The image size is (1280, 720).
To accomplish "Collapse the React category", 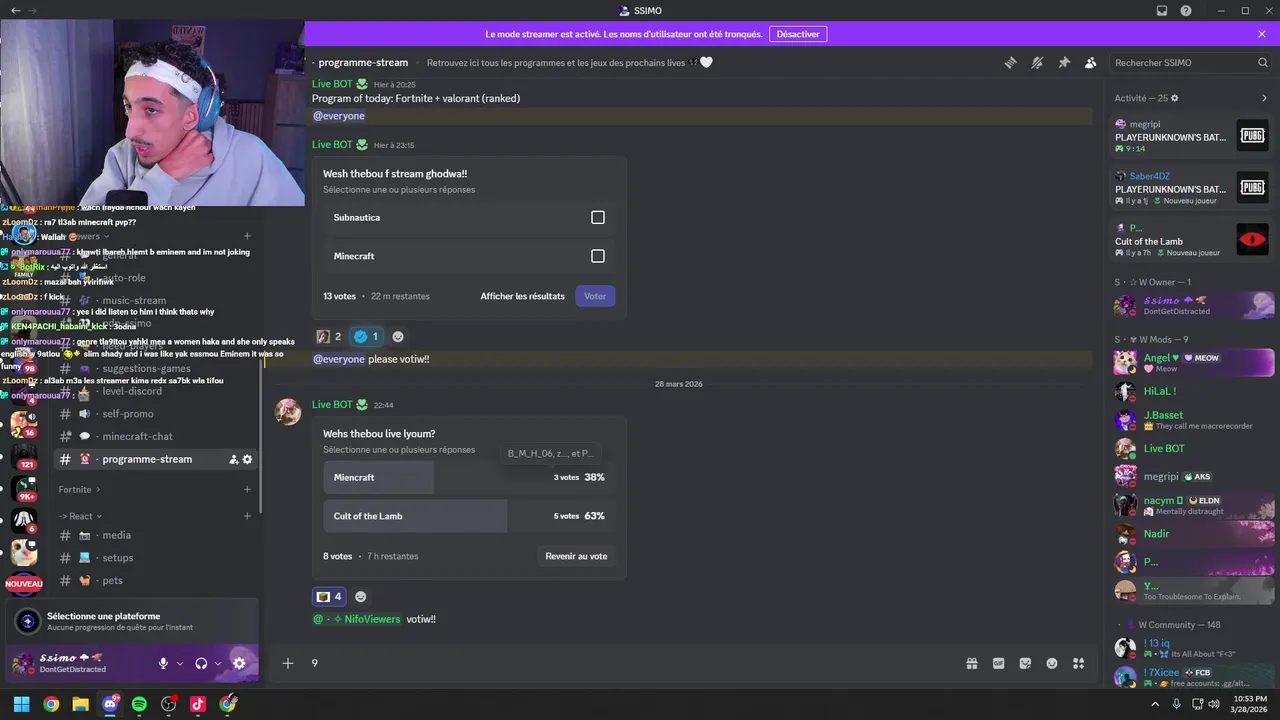I will (80, 516).
